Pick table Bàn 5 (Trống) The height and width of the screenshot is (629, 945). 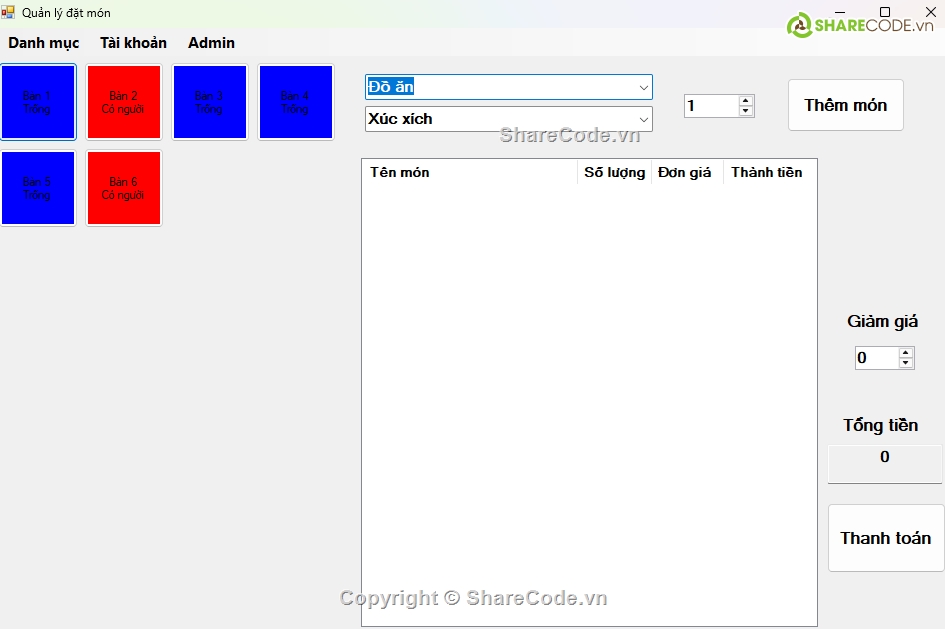[x=38, y=188]
